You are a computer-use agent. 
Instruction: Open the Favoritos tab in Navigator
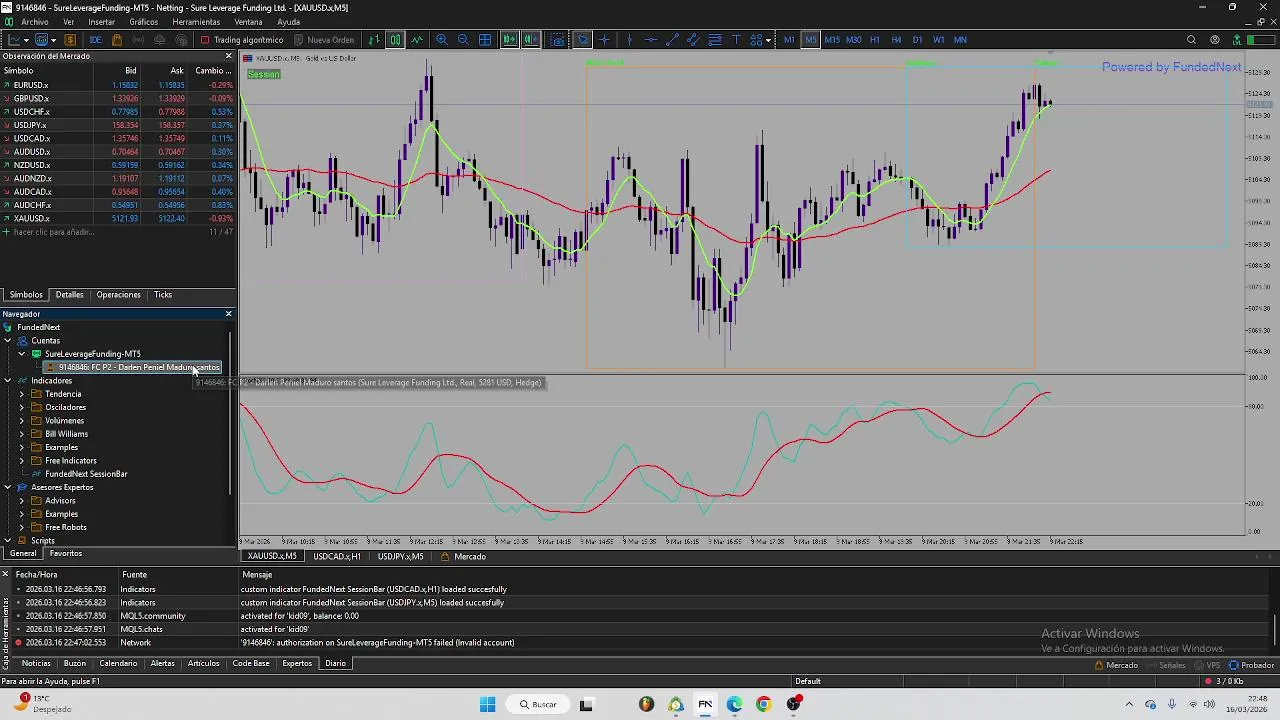click(x=66, y=554)
